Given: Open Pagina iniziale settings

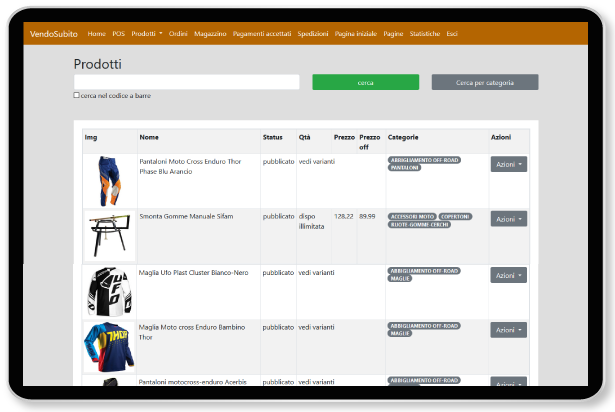Looking at the screenshot, I should [356, 34].
